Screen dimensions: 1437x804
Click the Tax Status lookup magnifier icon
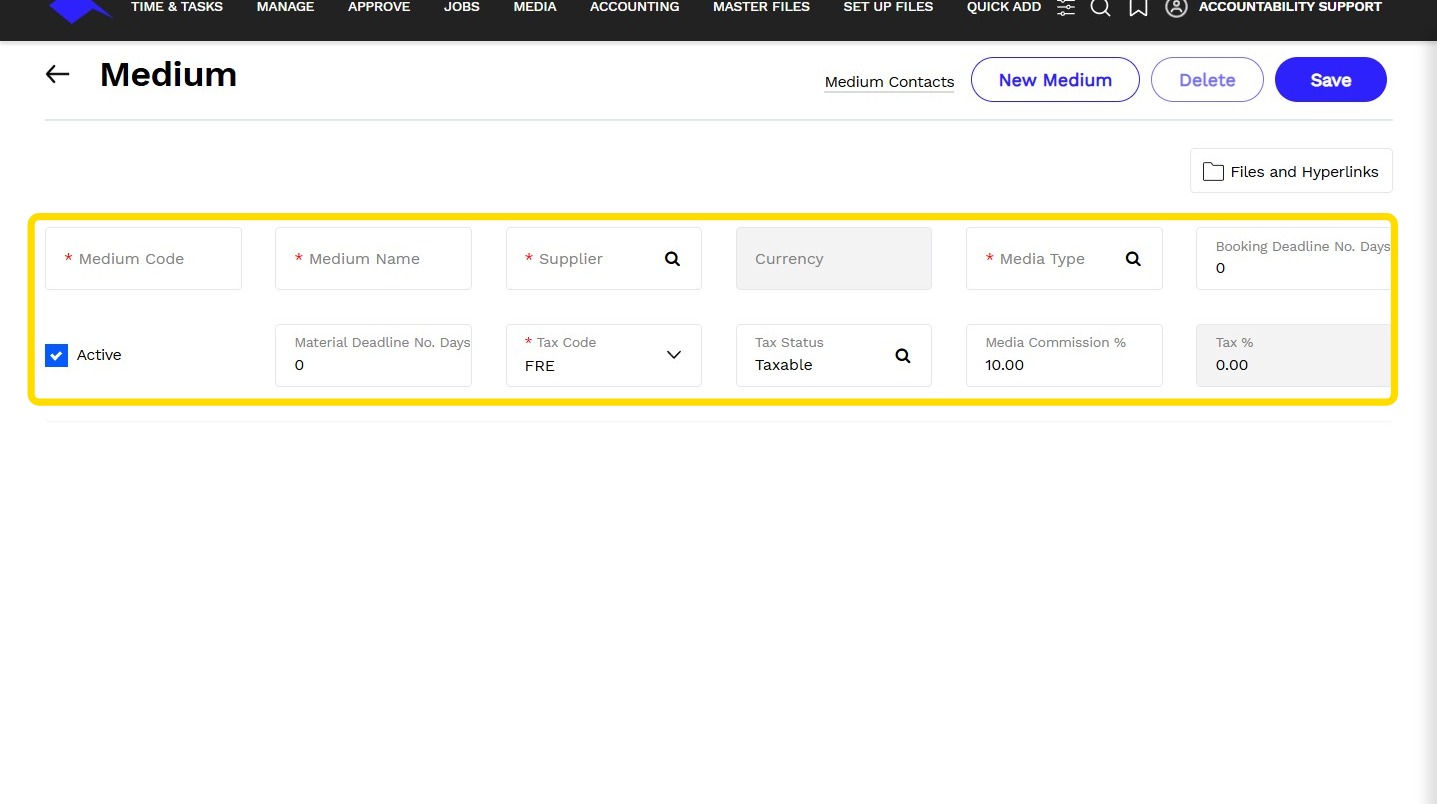[x=903, y=355]
